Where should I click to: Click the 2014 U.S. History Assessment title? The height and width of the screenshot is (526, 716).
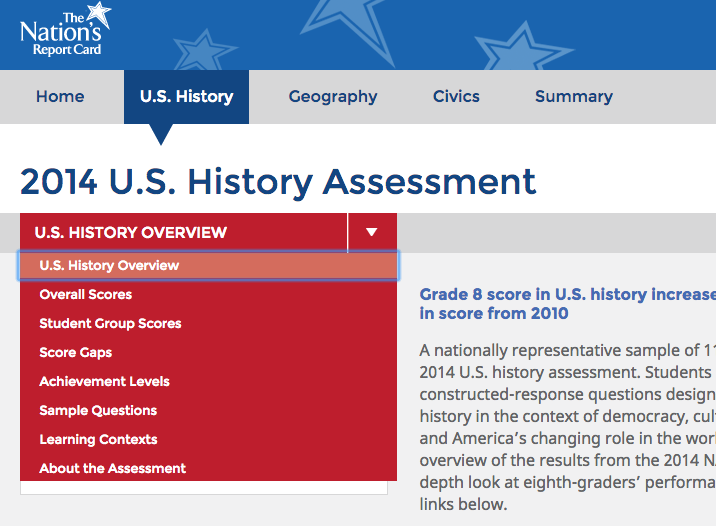278,182
